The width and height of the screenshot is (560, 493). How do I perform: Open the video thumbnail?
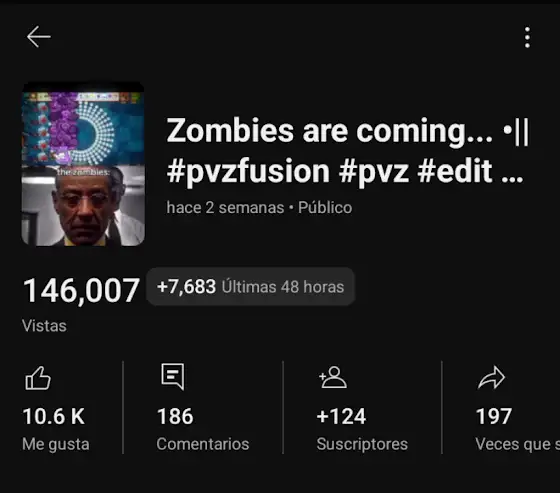(83, 164)
